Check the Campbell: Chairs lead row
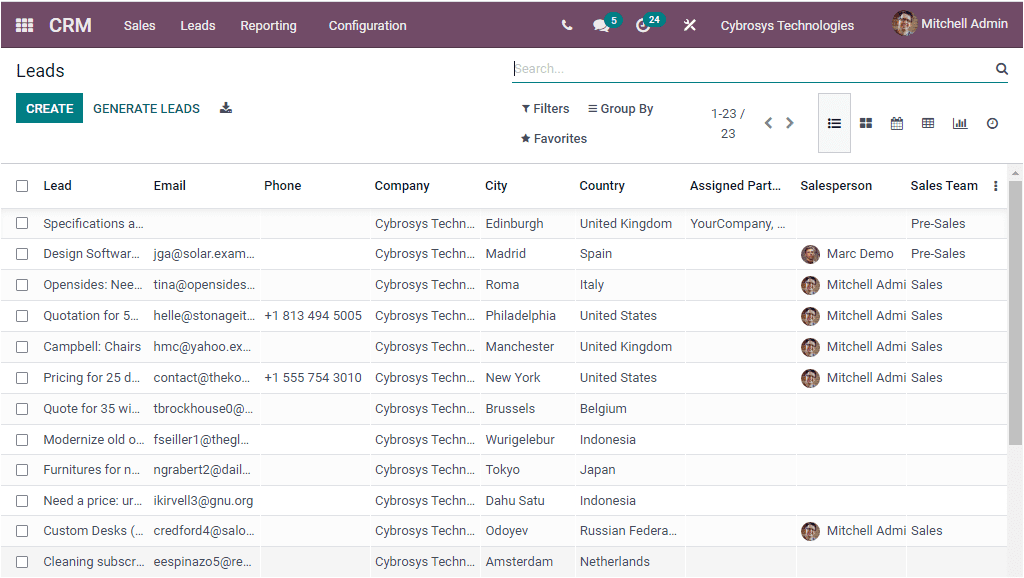This screenshot has height=578, width=1024. 22,346
